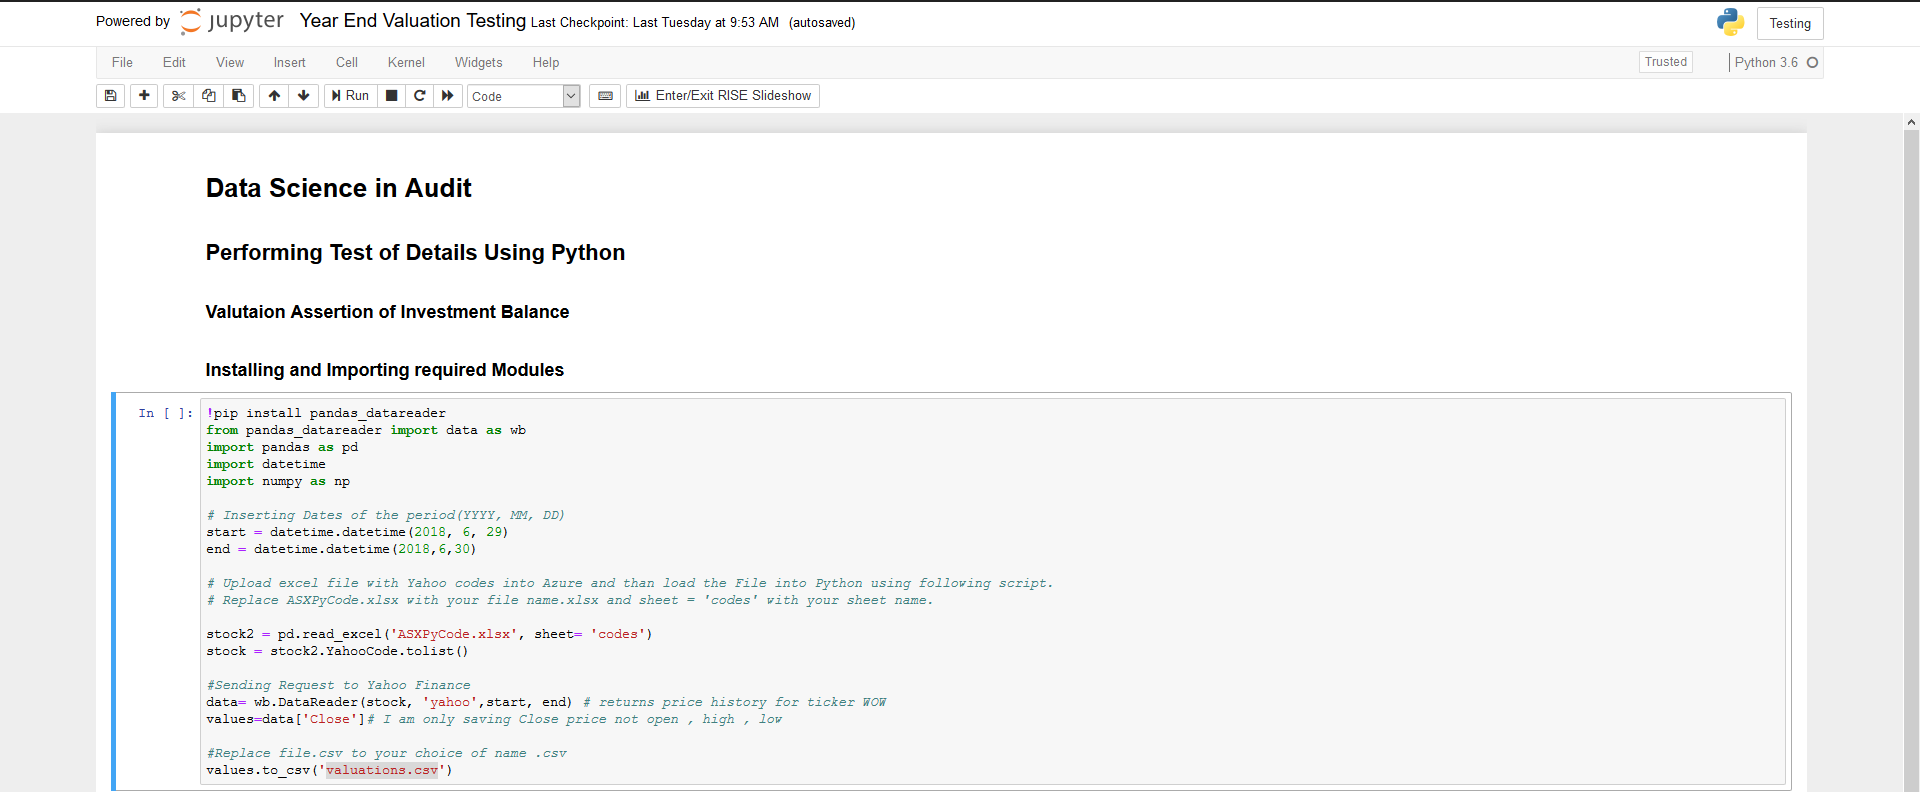Click the pip install pandas_datareader code line
This screenshot has height=792, width=1920.
point(326,413)
